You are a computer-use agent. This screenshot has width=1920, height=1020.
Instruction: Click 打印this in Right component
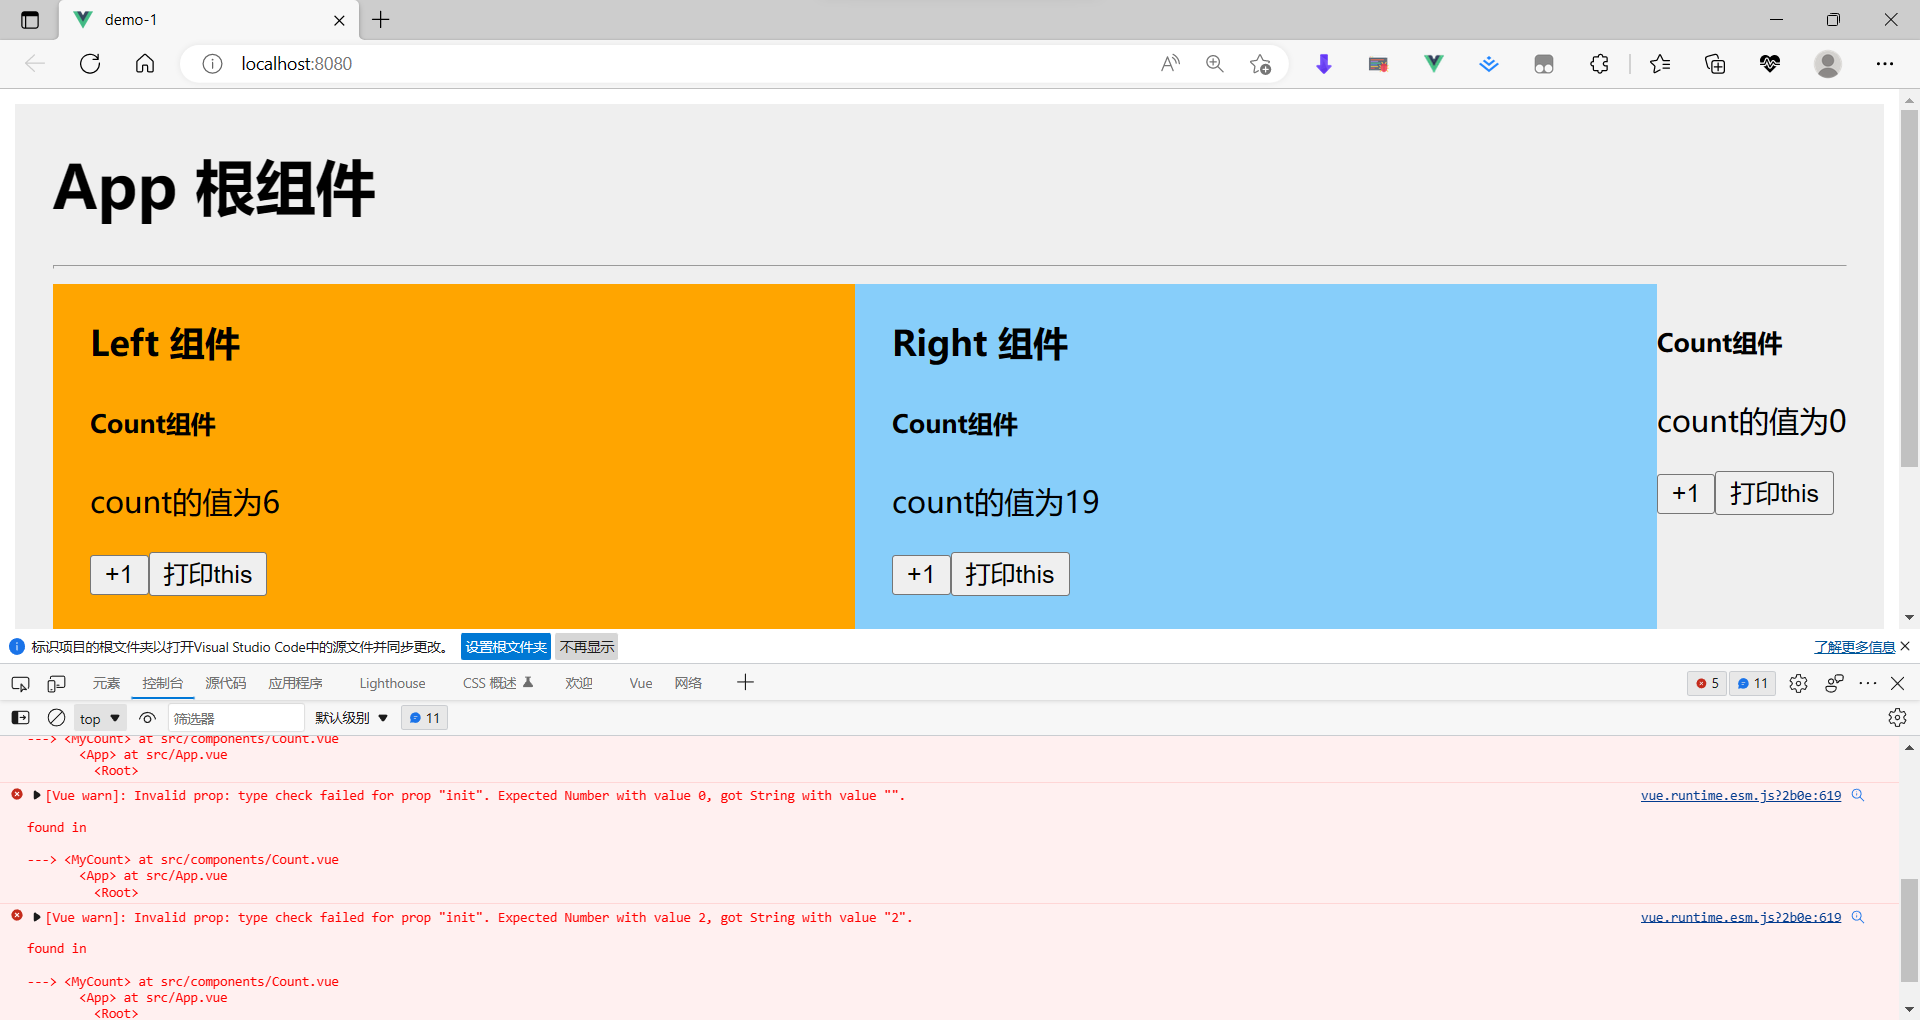[x=1010, y=574]
